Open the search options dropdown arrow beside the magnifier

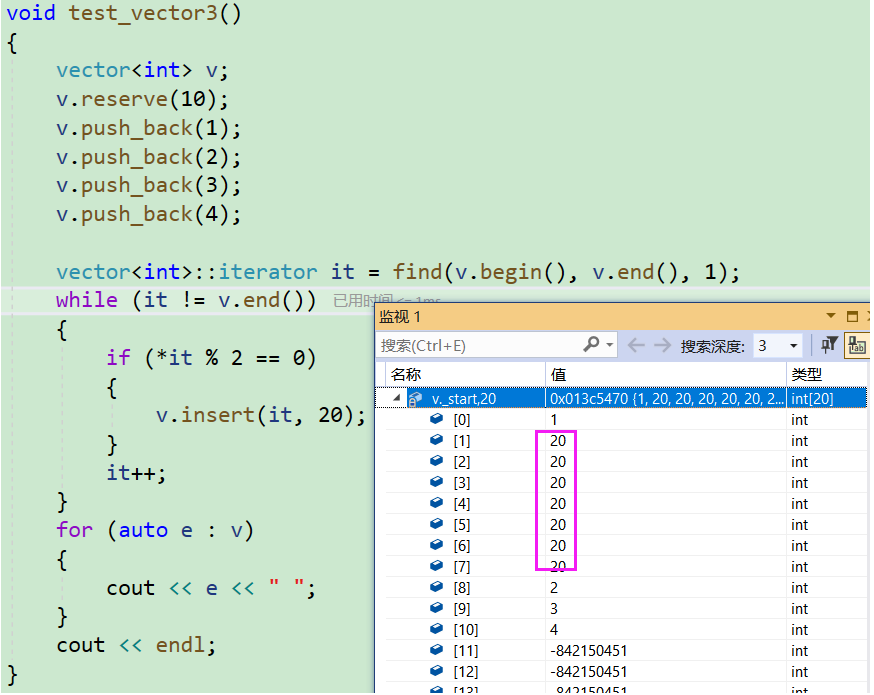pyautogui.click(x=609, y=346)
